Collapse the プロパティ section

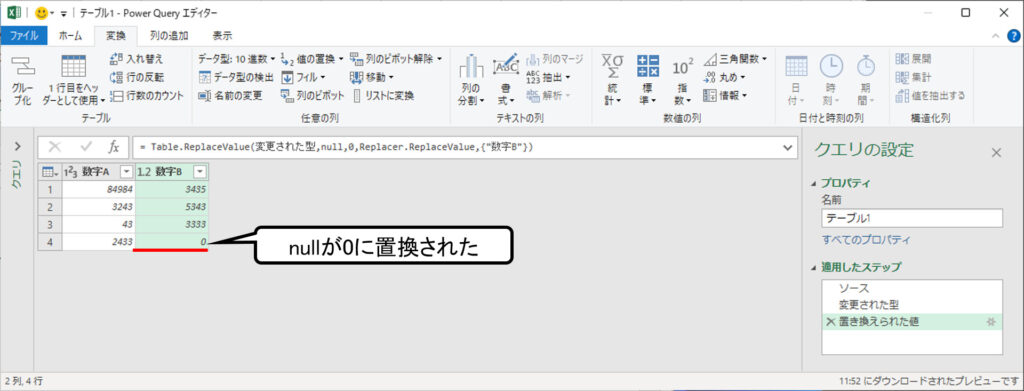tap(813, 183)
